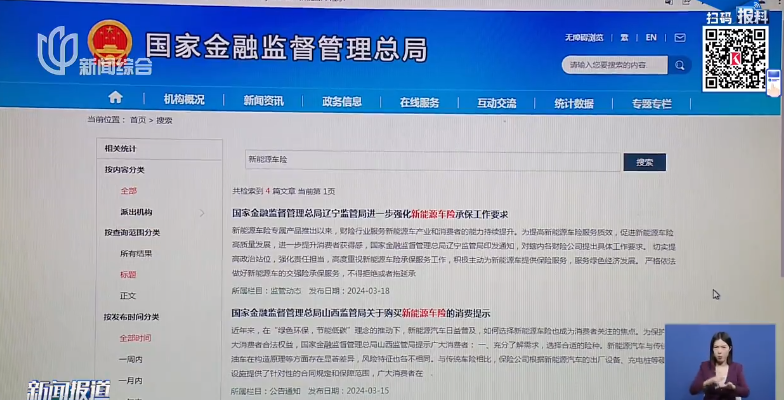Select the 标题 search scope filter
Viewport: 784px width, 400px height.
[x=128, y=274]
